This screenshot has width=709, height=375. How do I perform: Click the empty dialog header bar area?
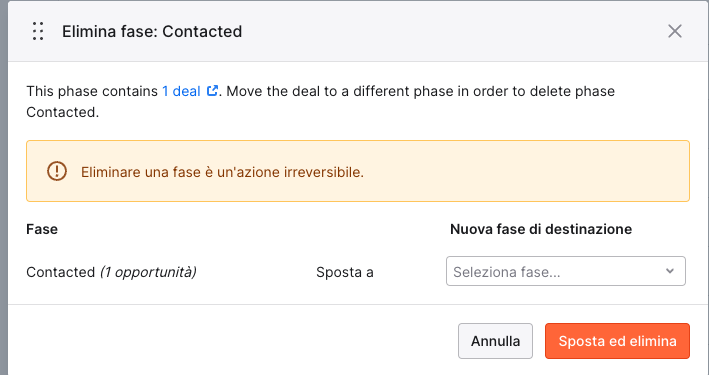[452, 31]
